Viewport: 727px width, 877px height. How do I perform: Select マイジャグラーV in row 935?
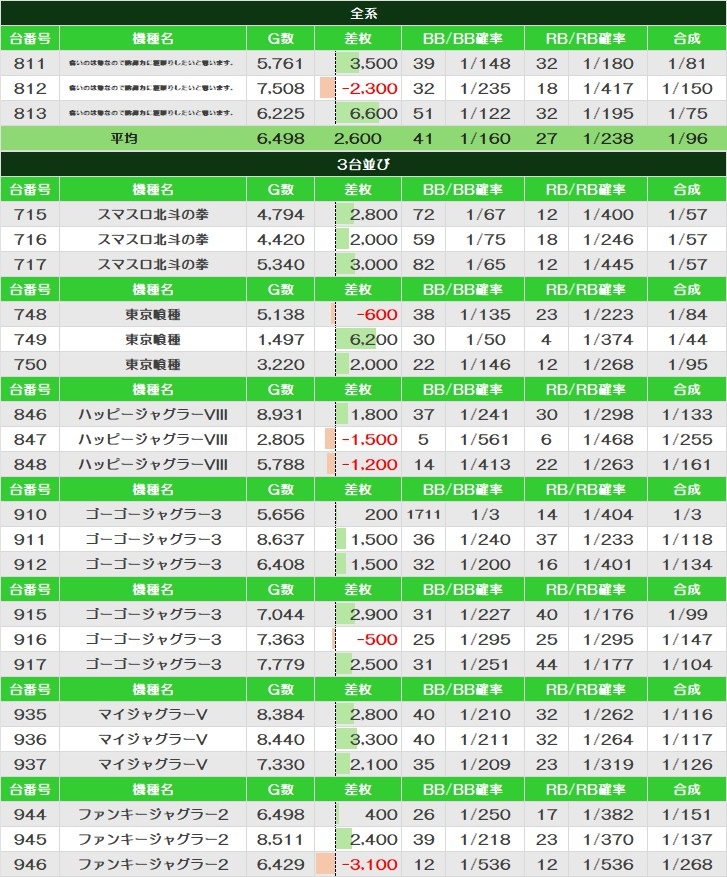click(153, 715)
